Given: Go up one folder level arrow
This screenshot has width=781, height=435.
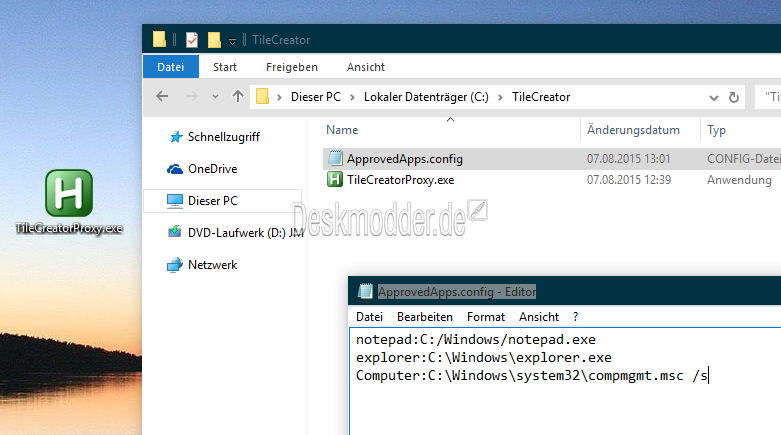Looking at the screenshot, I should pos(238,96).
